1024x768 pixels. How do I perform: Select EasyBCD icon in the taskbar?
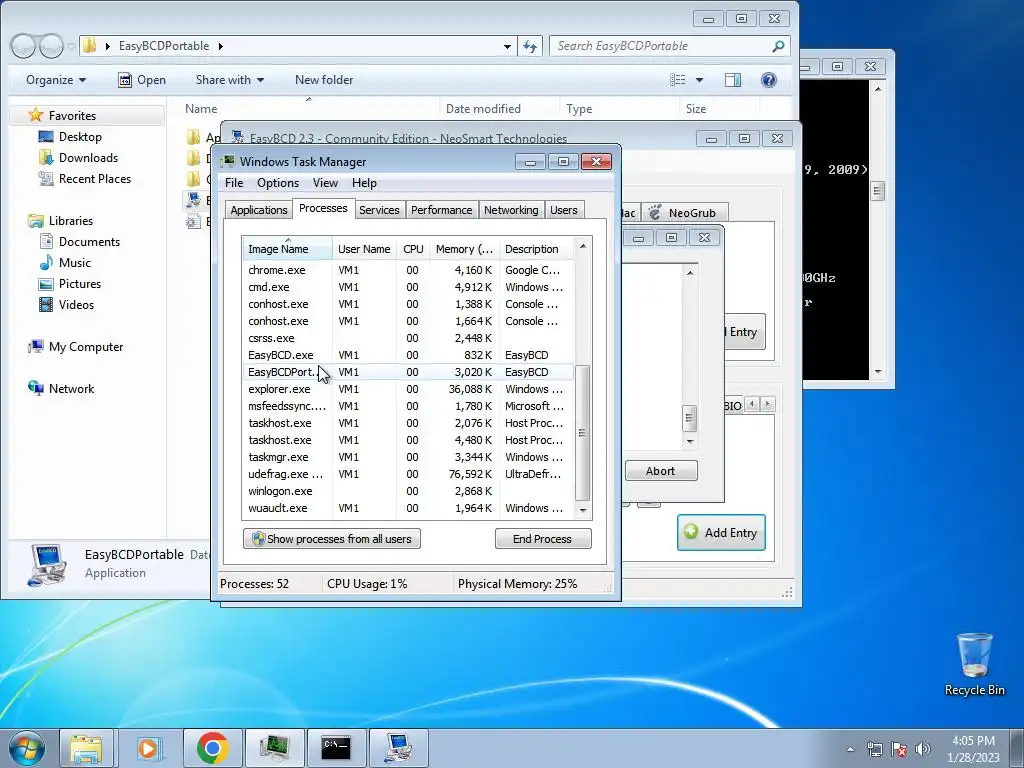click(399, 748)
